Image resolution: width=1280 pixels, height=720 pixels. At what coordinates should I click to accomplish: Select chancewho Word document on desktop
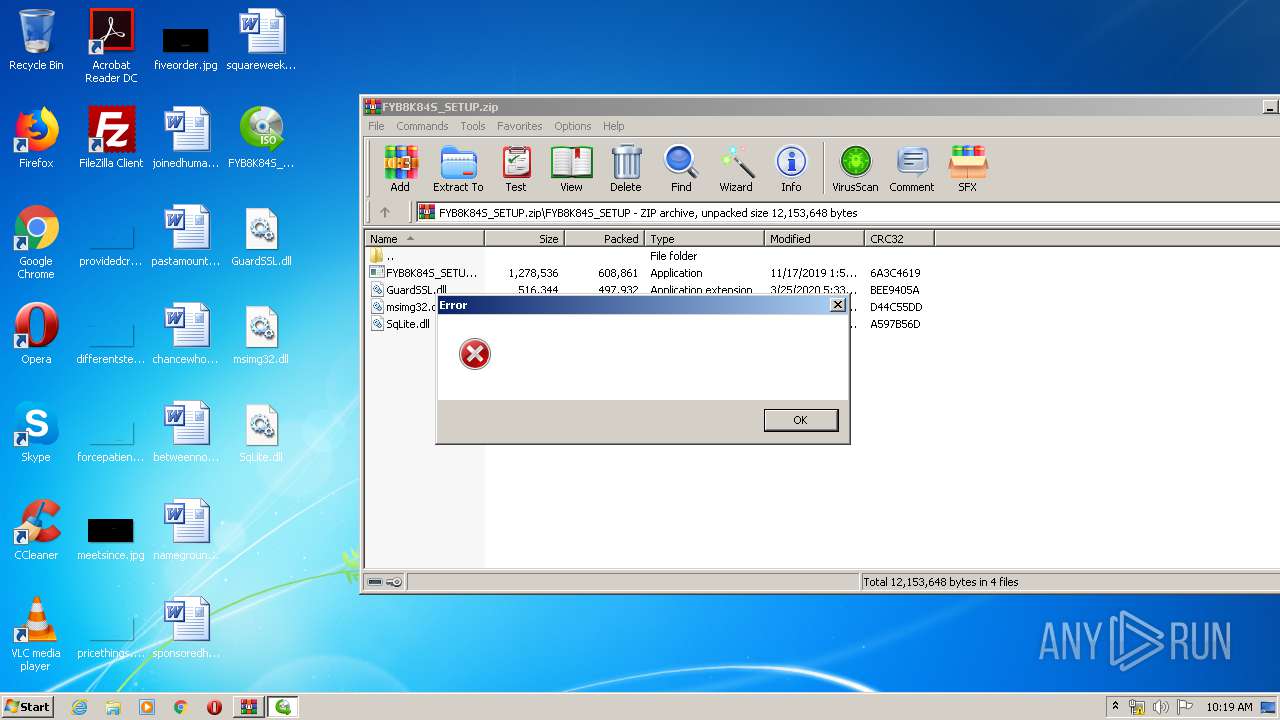point(186,334)
